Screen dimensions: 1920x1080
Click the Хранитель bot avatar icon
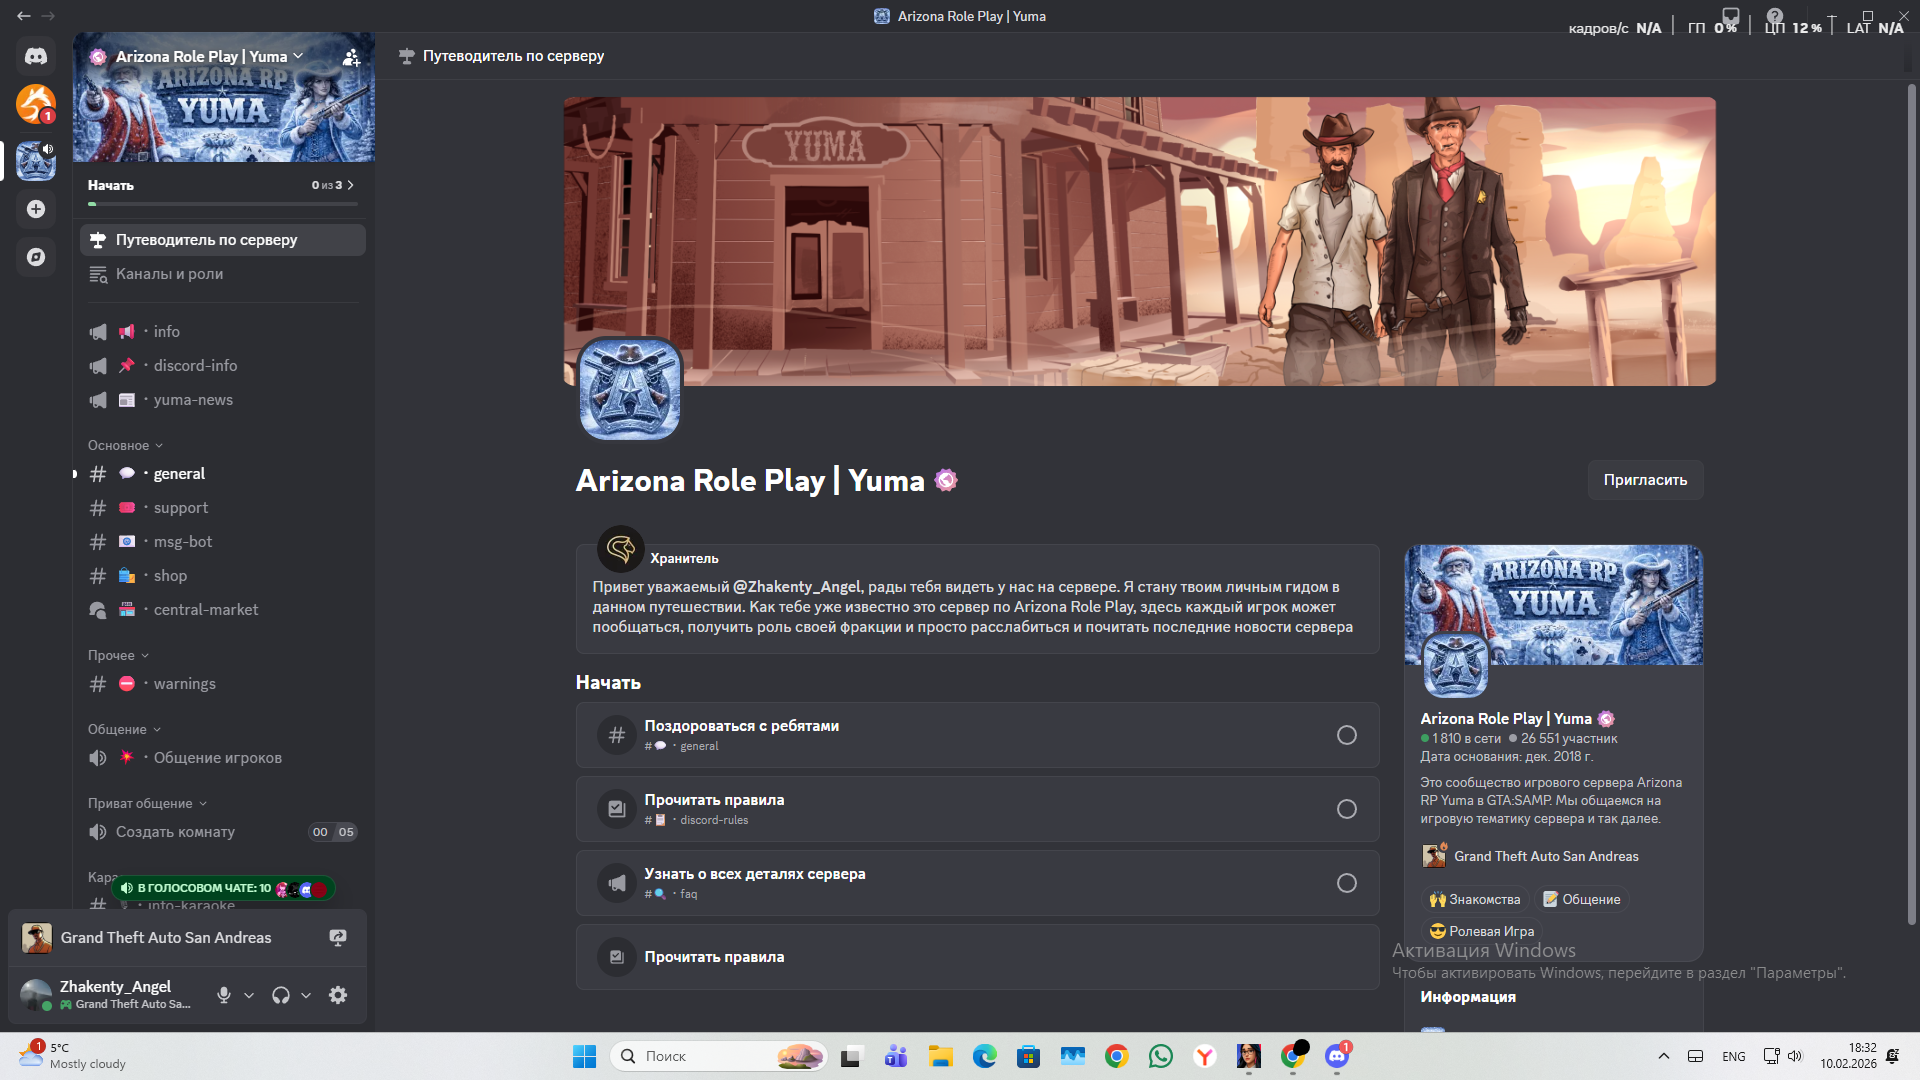click(x=621, y=549)
